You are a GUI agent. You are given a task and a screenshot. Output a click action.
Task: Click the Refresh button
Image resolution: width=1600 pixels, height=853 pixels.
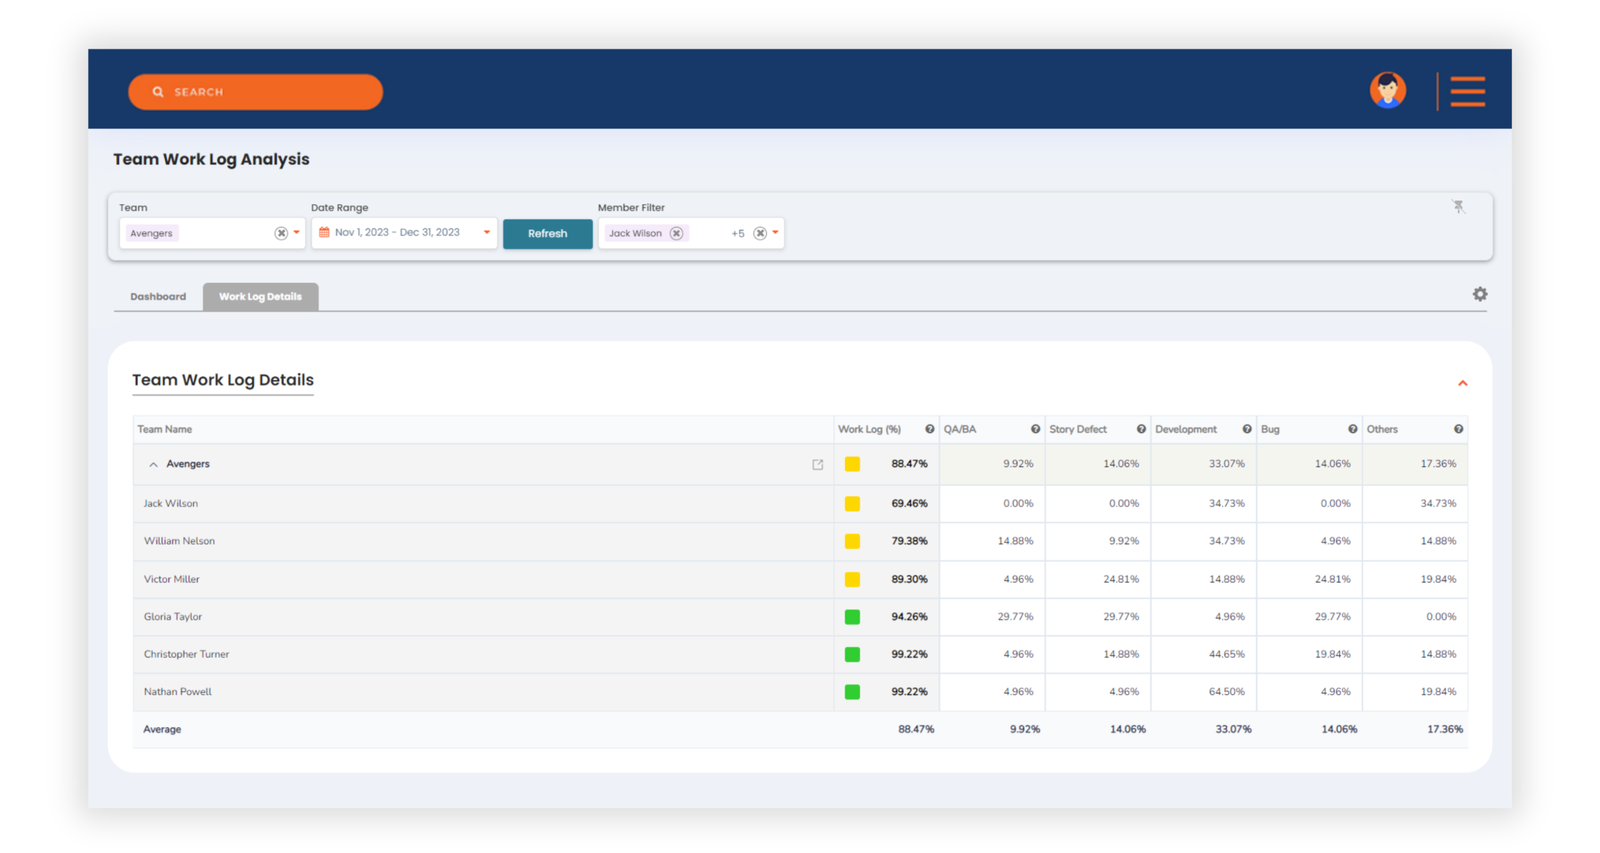coord(547,234)
